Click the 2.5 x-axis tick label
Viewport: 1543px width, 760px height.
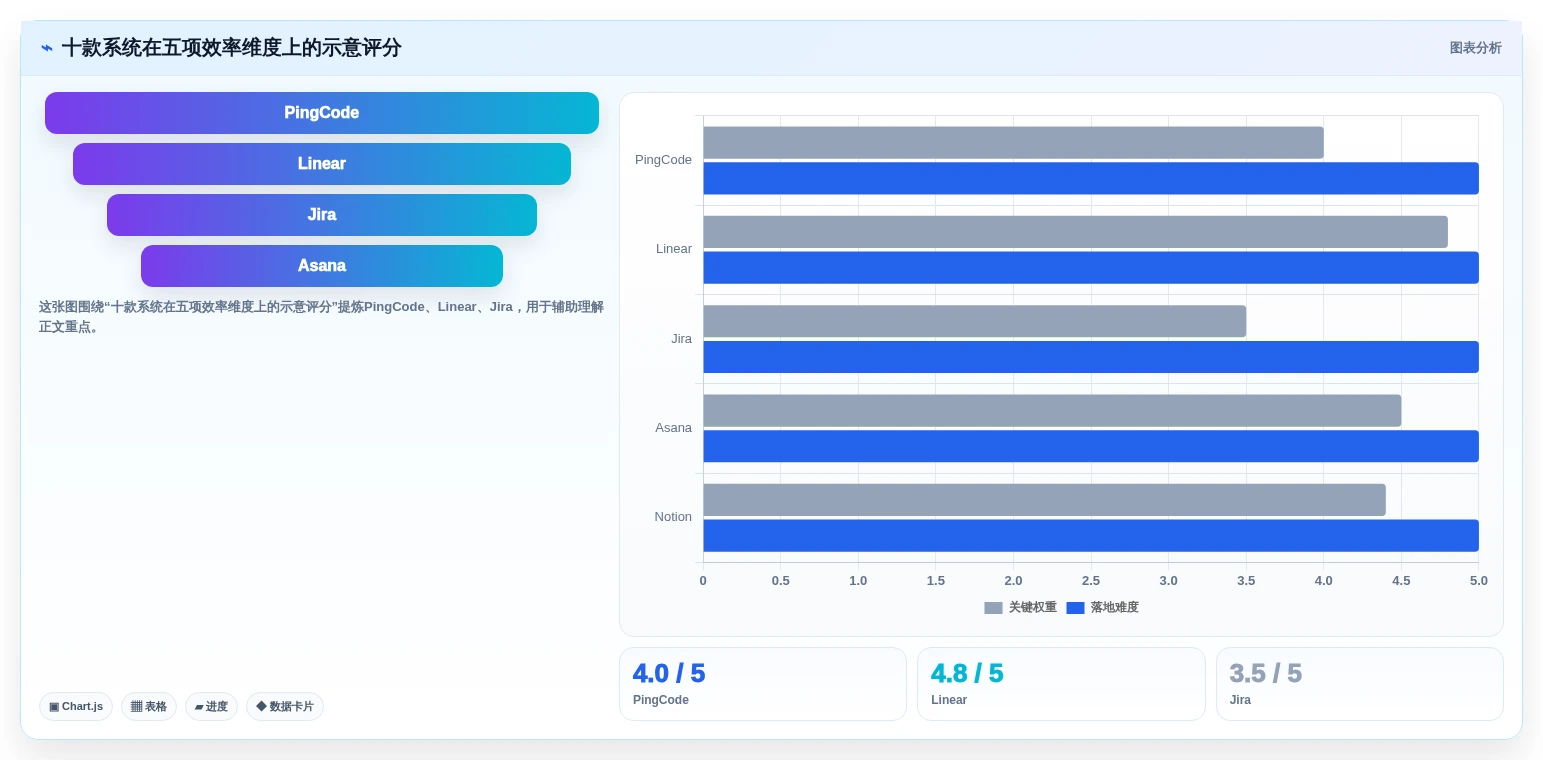(x=1091, y=581)
